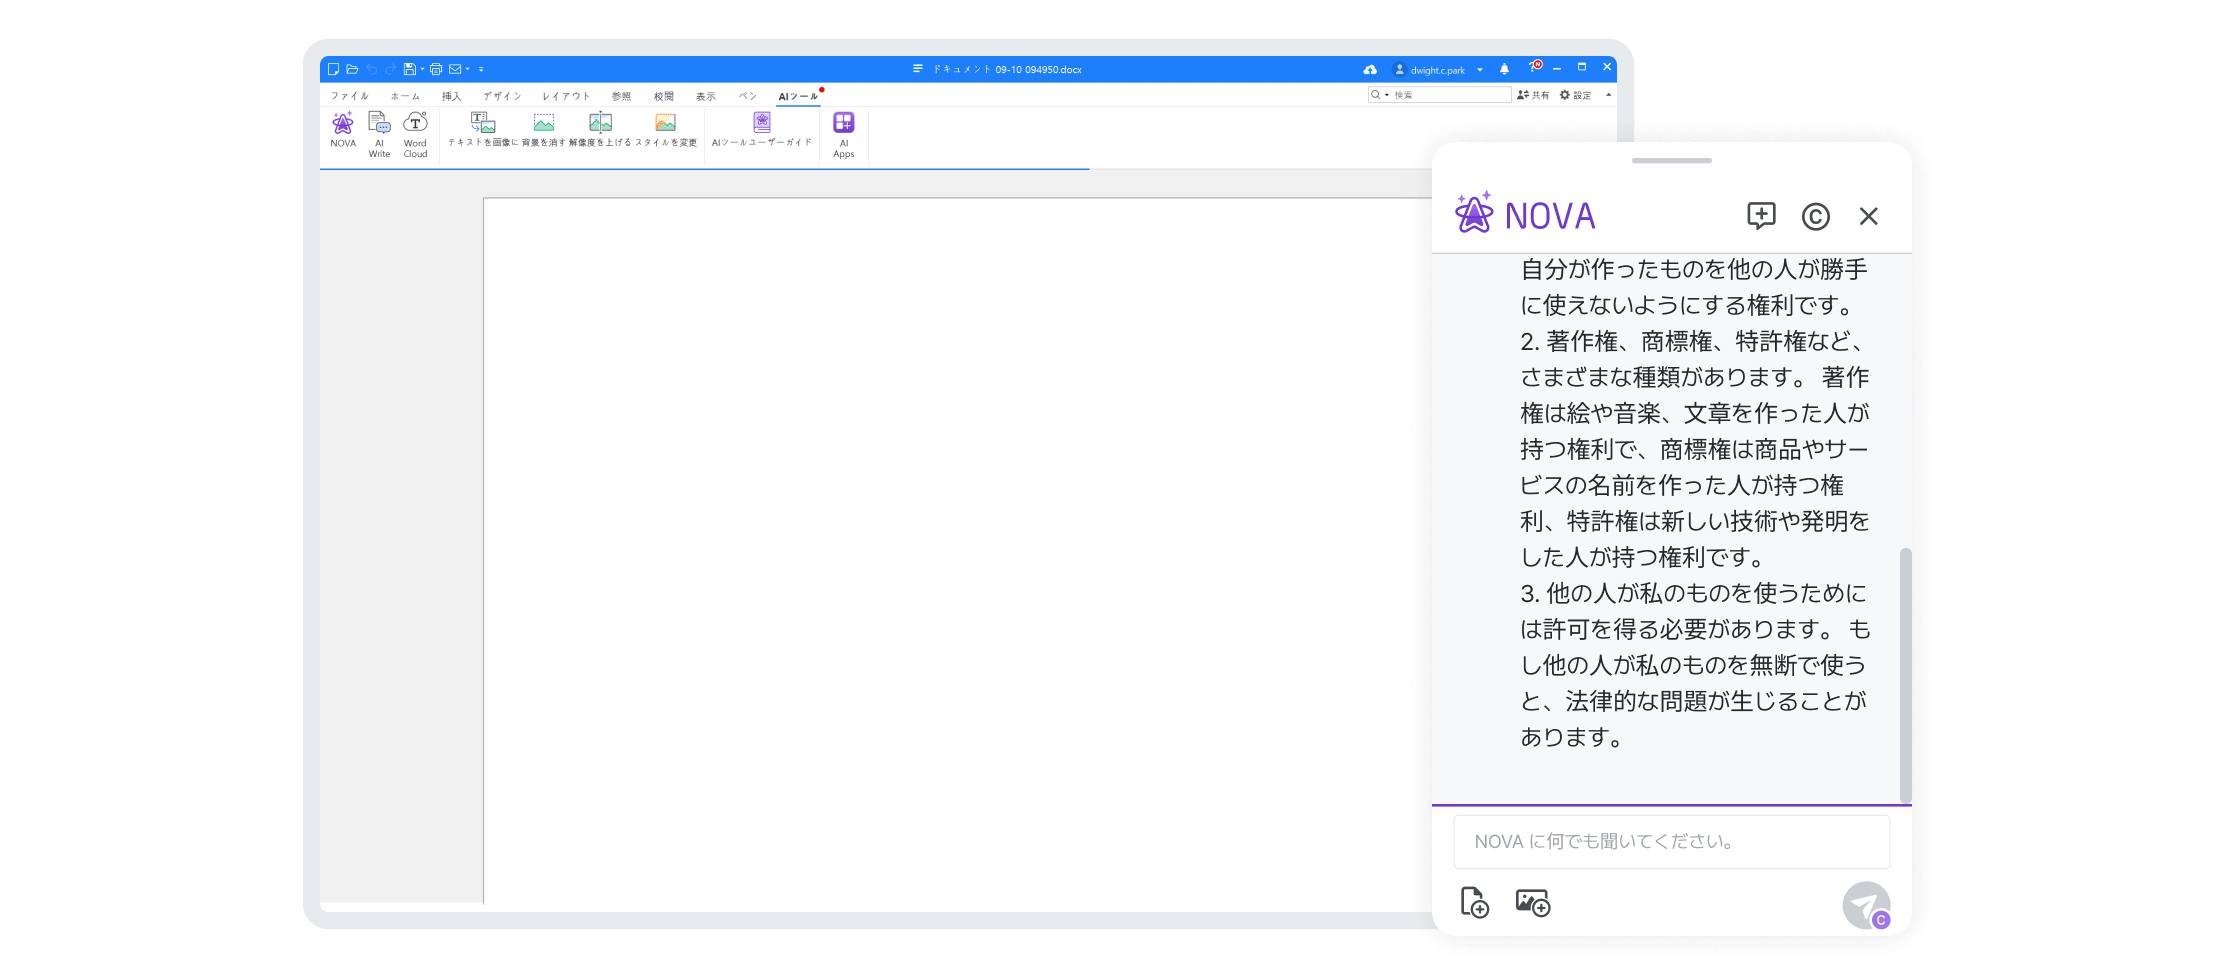Image resolution: width=2232 pixels, height=960 pixels.
Task: Use the 背景を消す background removal tool
Action: (543, 128)
